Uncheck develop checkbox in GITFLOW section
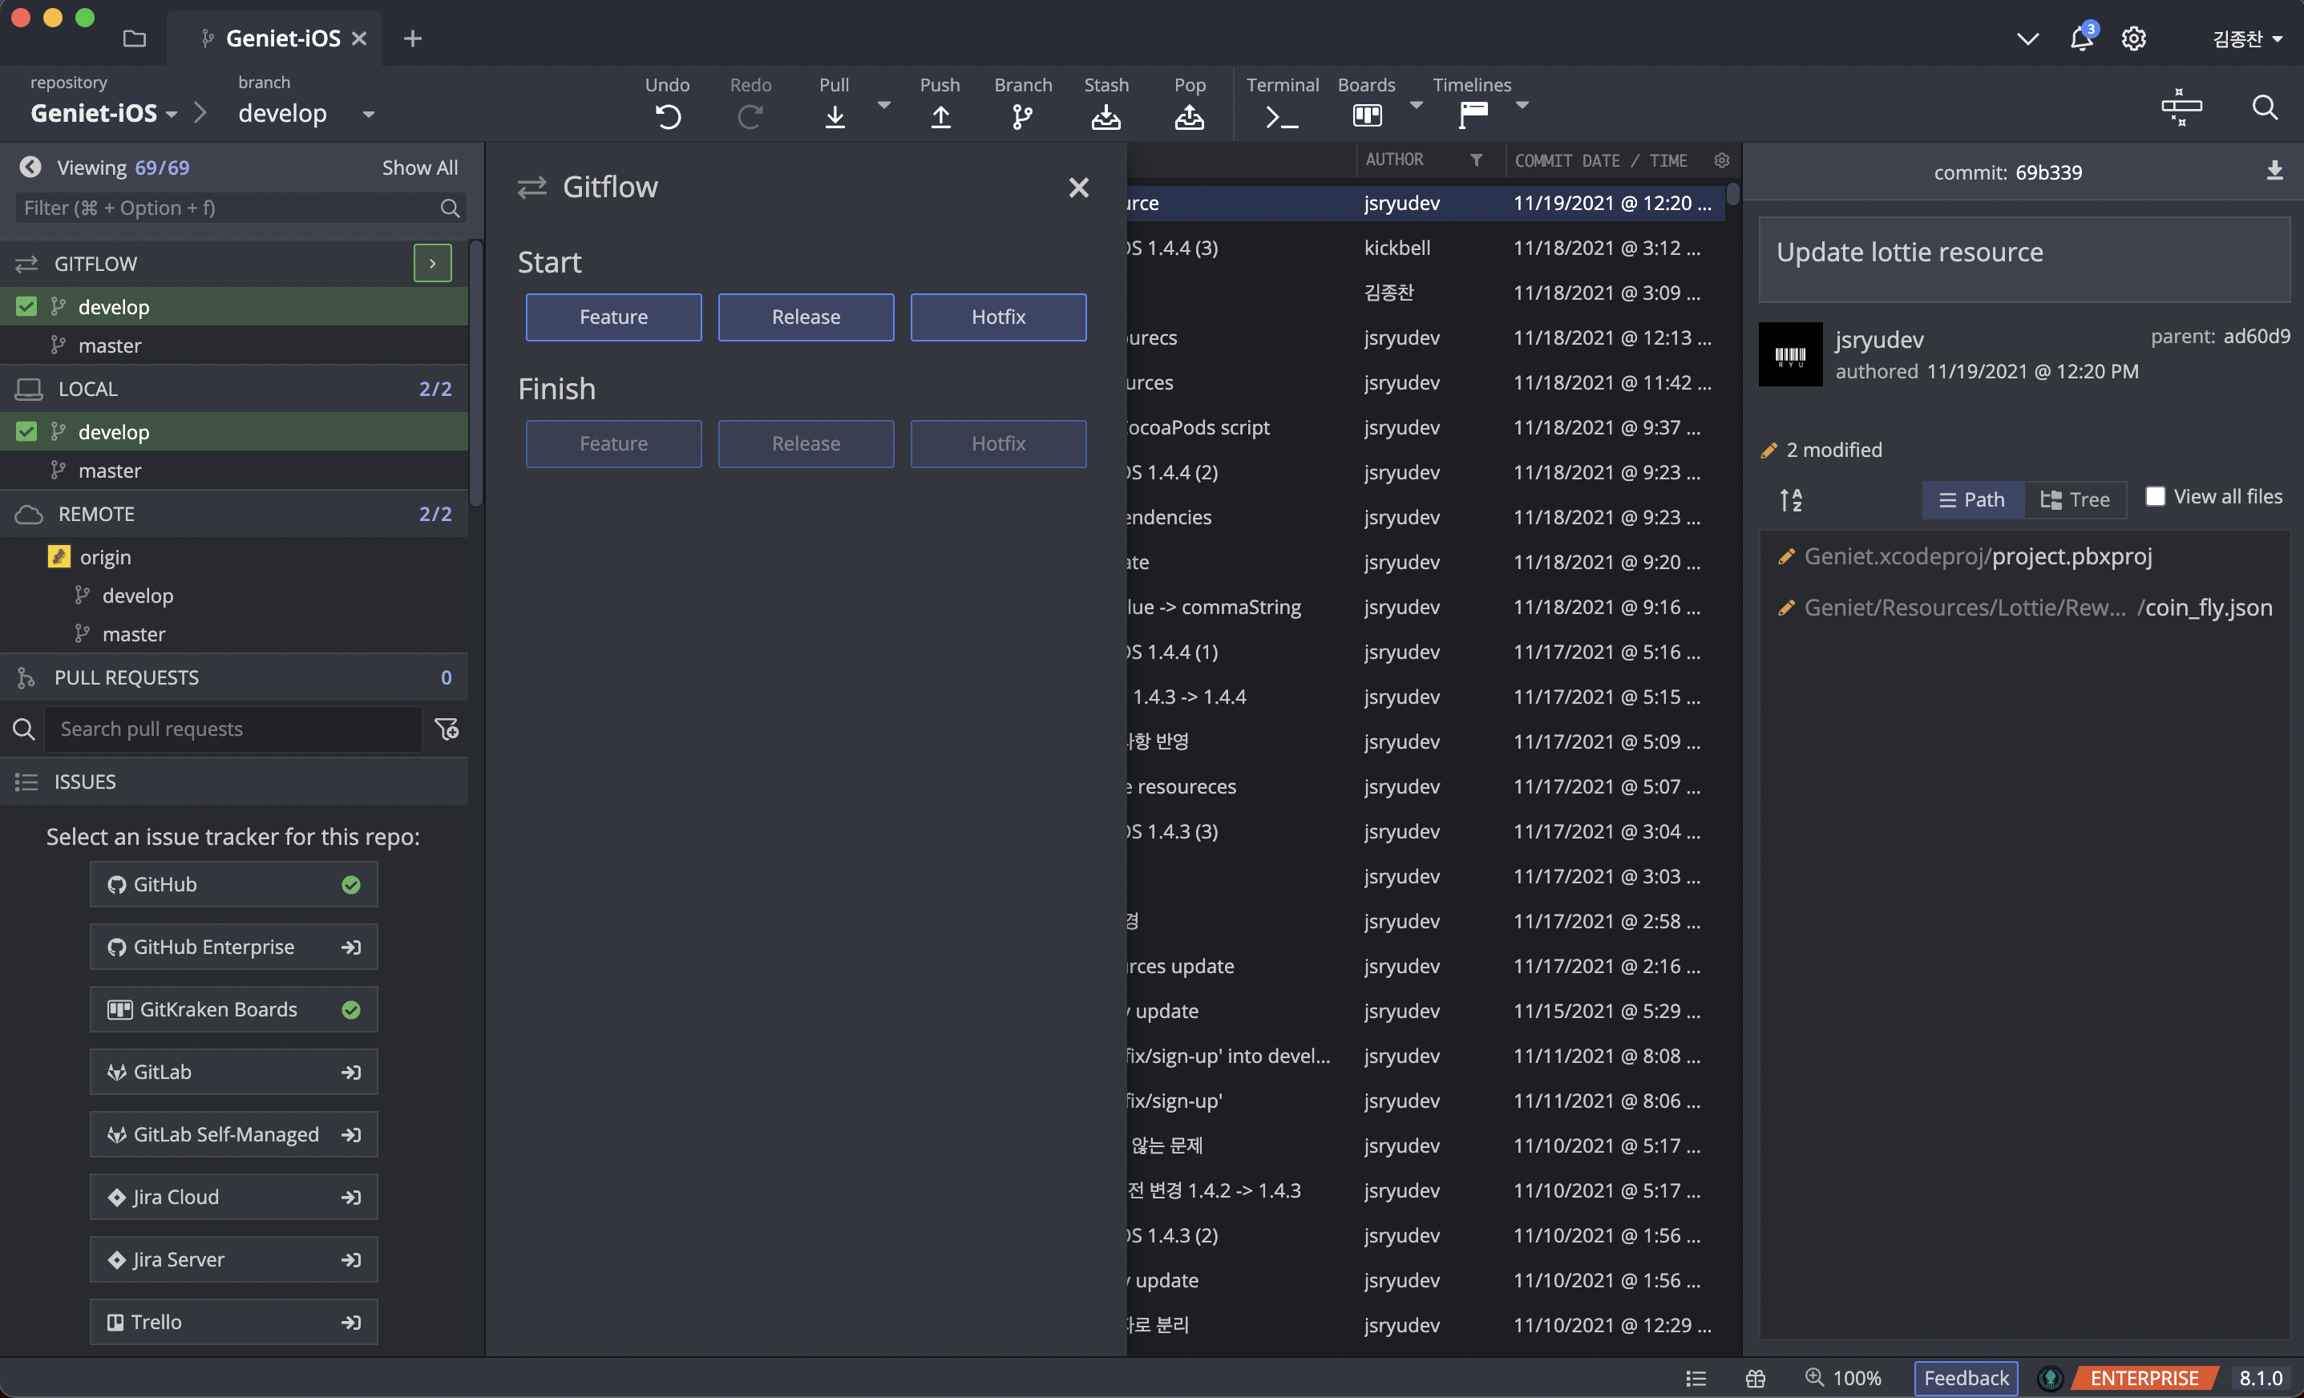Image resolution: width=2304 pixels, height=1398 pixels. click(x=26, y=306)
